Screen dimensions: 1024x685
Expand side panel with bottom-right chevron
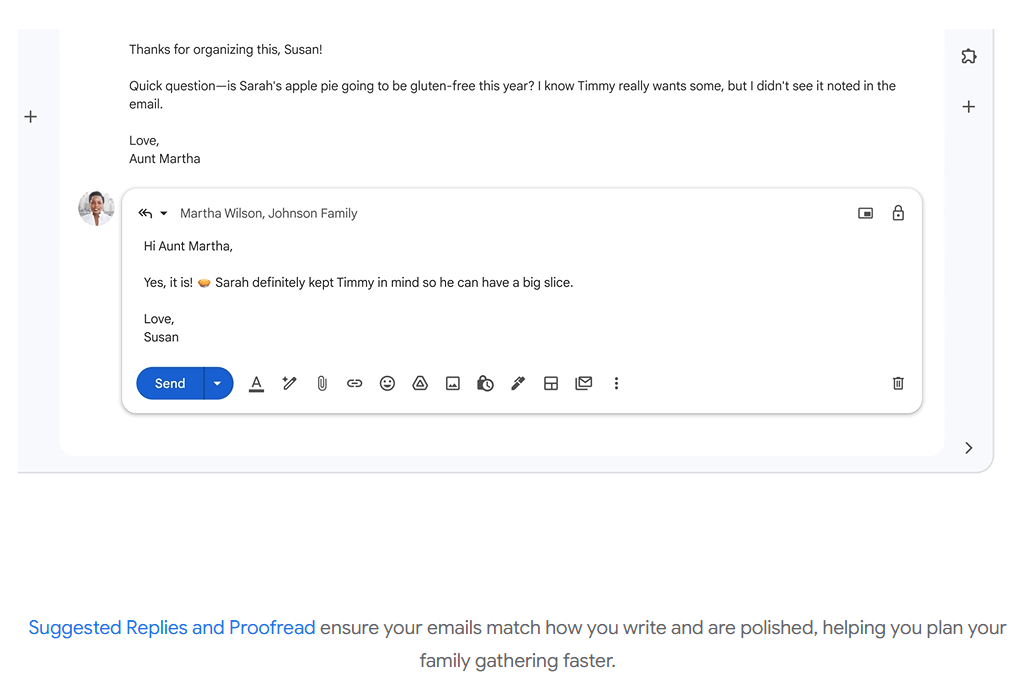[968, 448]
